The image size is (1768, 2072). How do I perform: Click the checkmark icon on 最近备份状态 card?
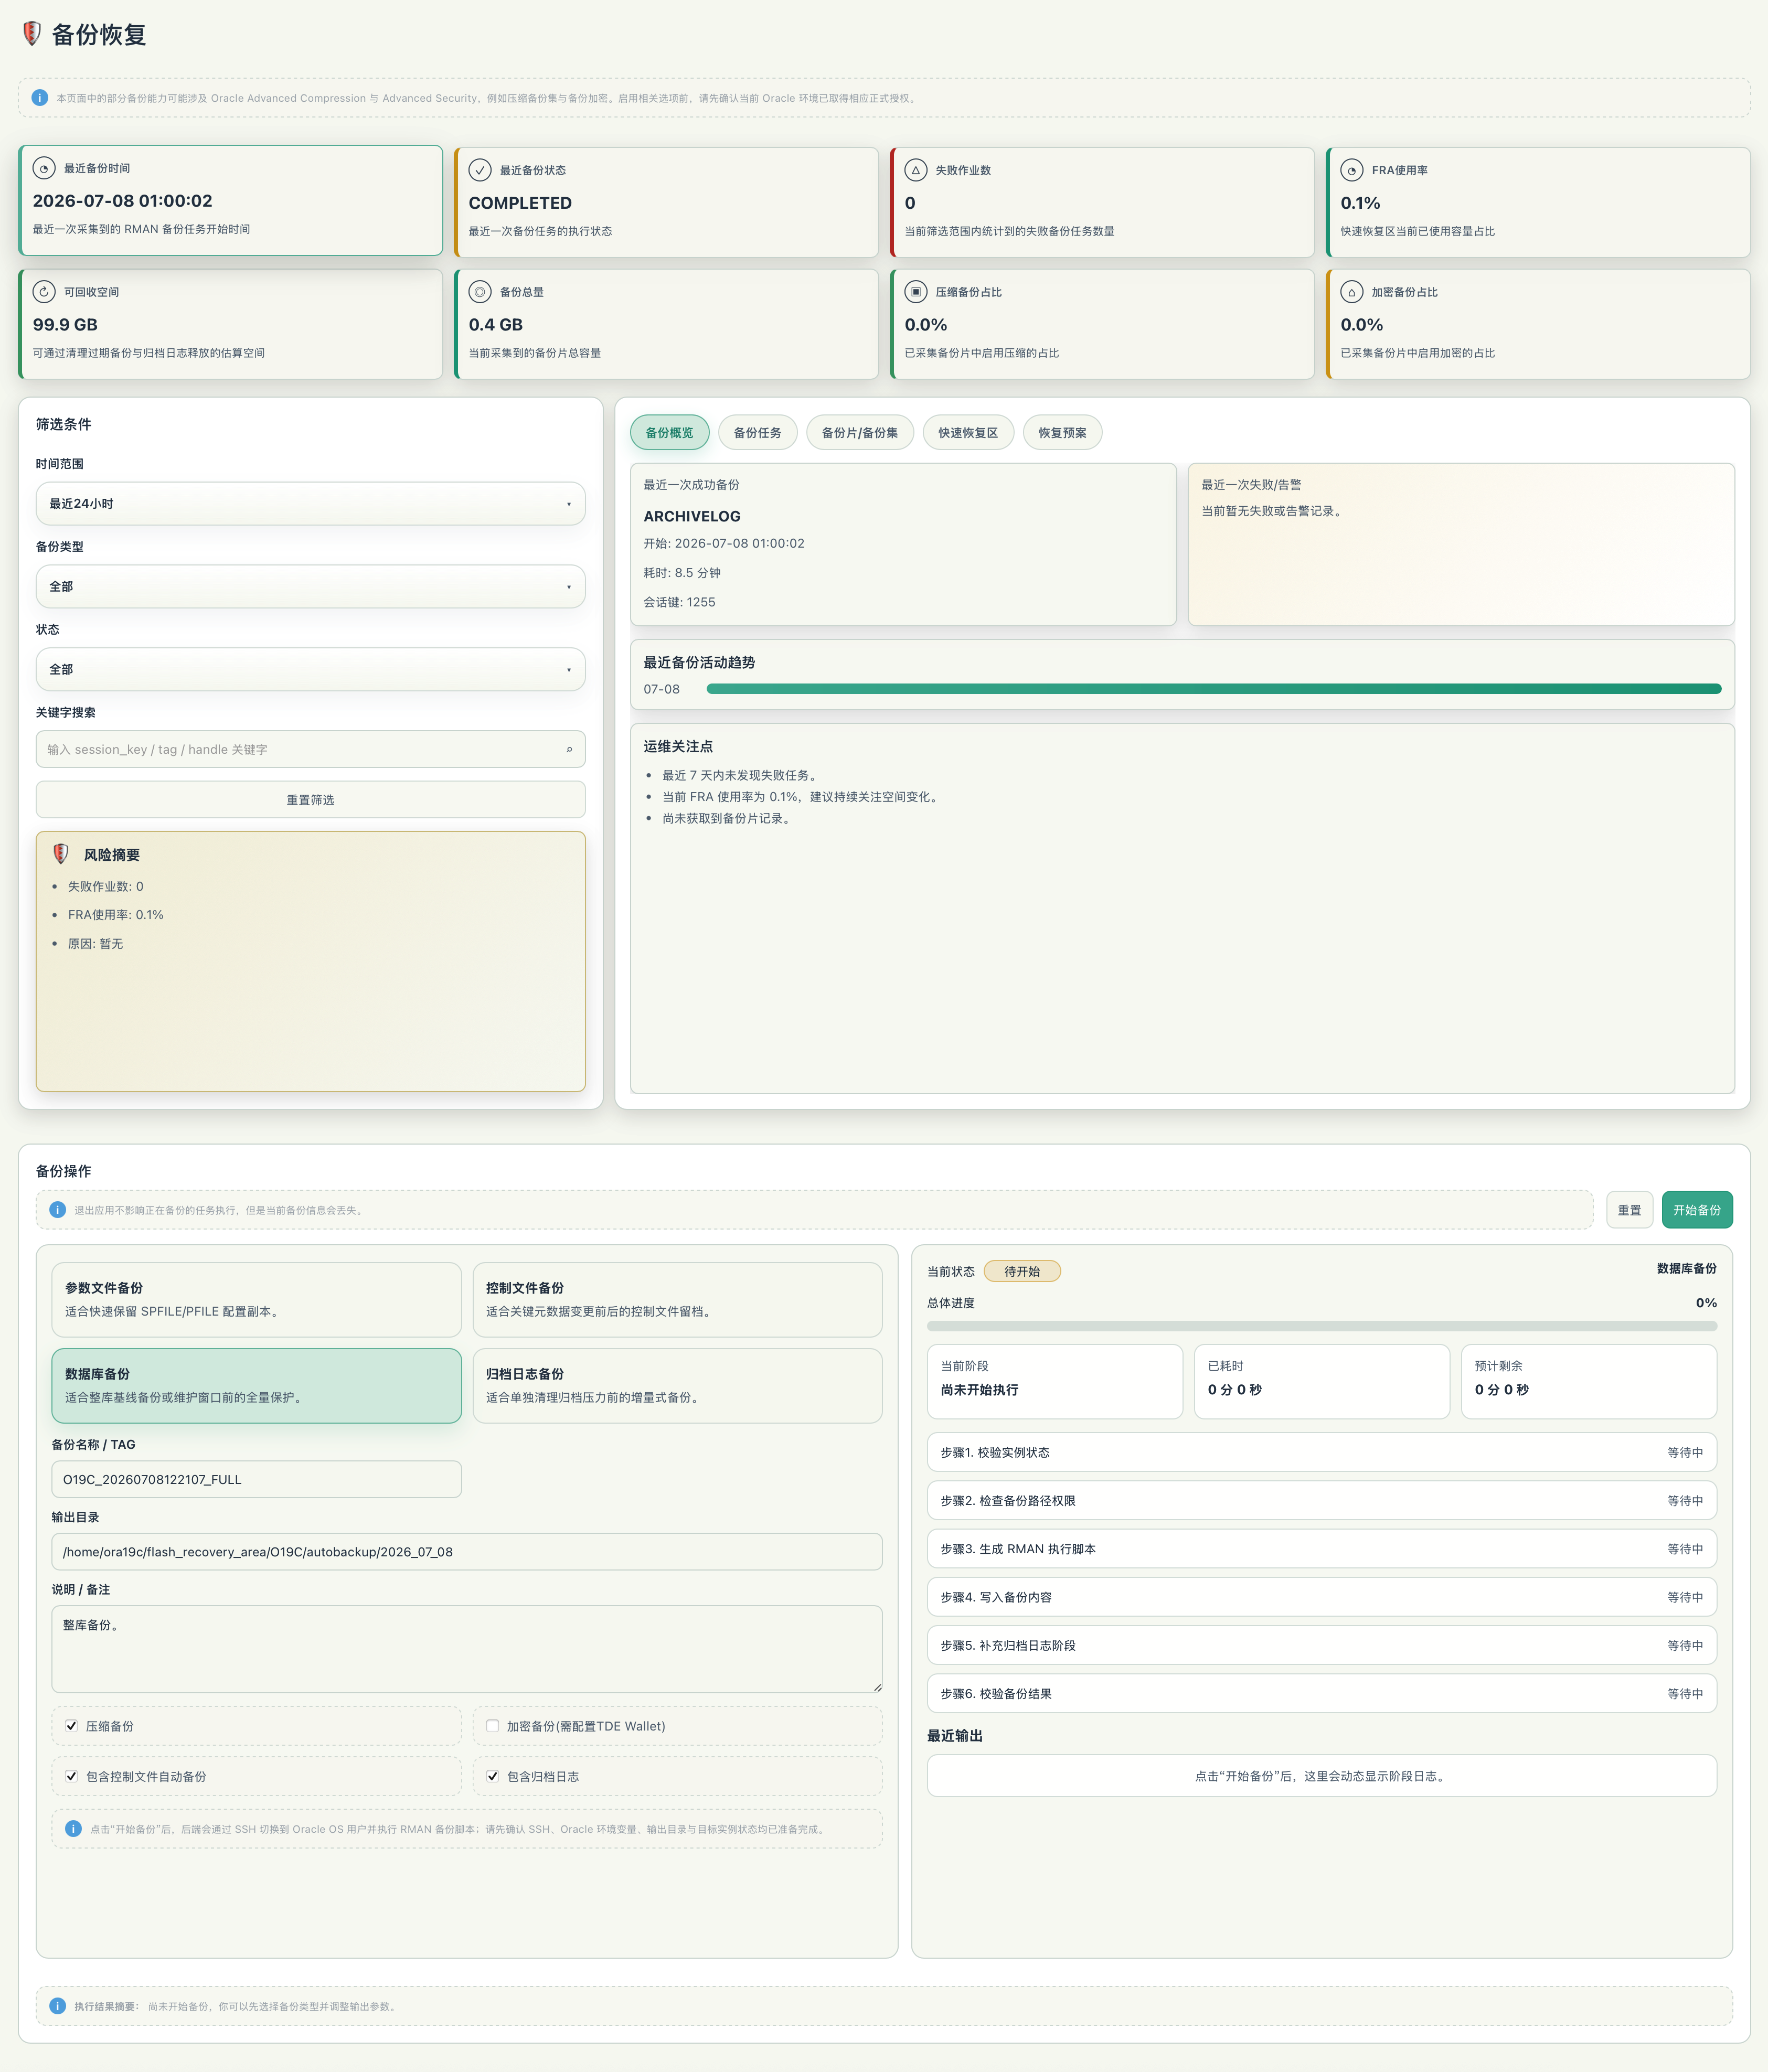point(480,170)
